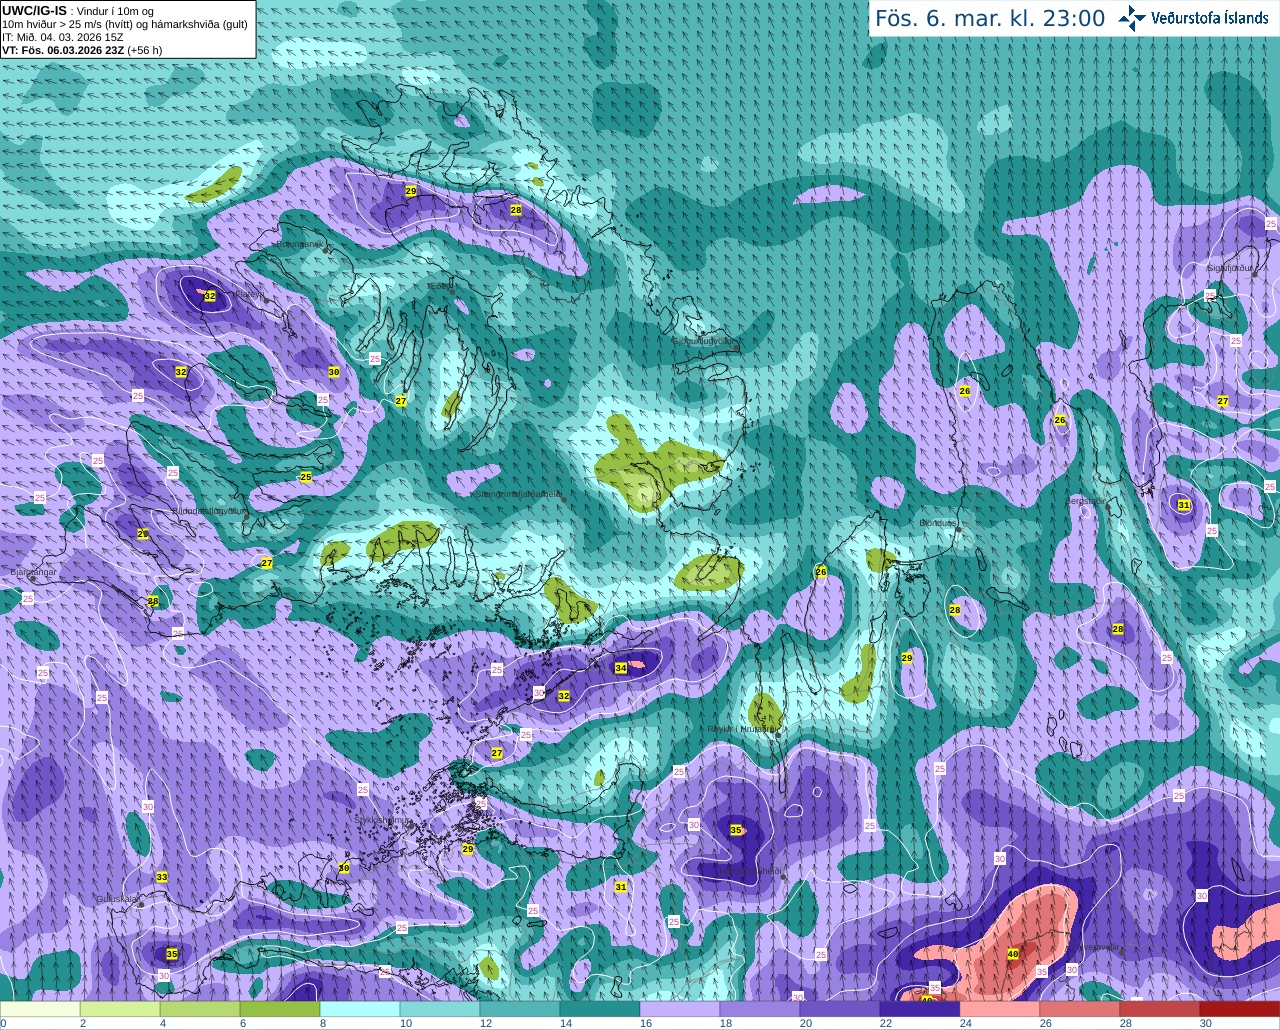1280x1030 pixels.
Task: Click the Veðurstofa Íslands logo icon
Action: pos(1131,18)
